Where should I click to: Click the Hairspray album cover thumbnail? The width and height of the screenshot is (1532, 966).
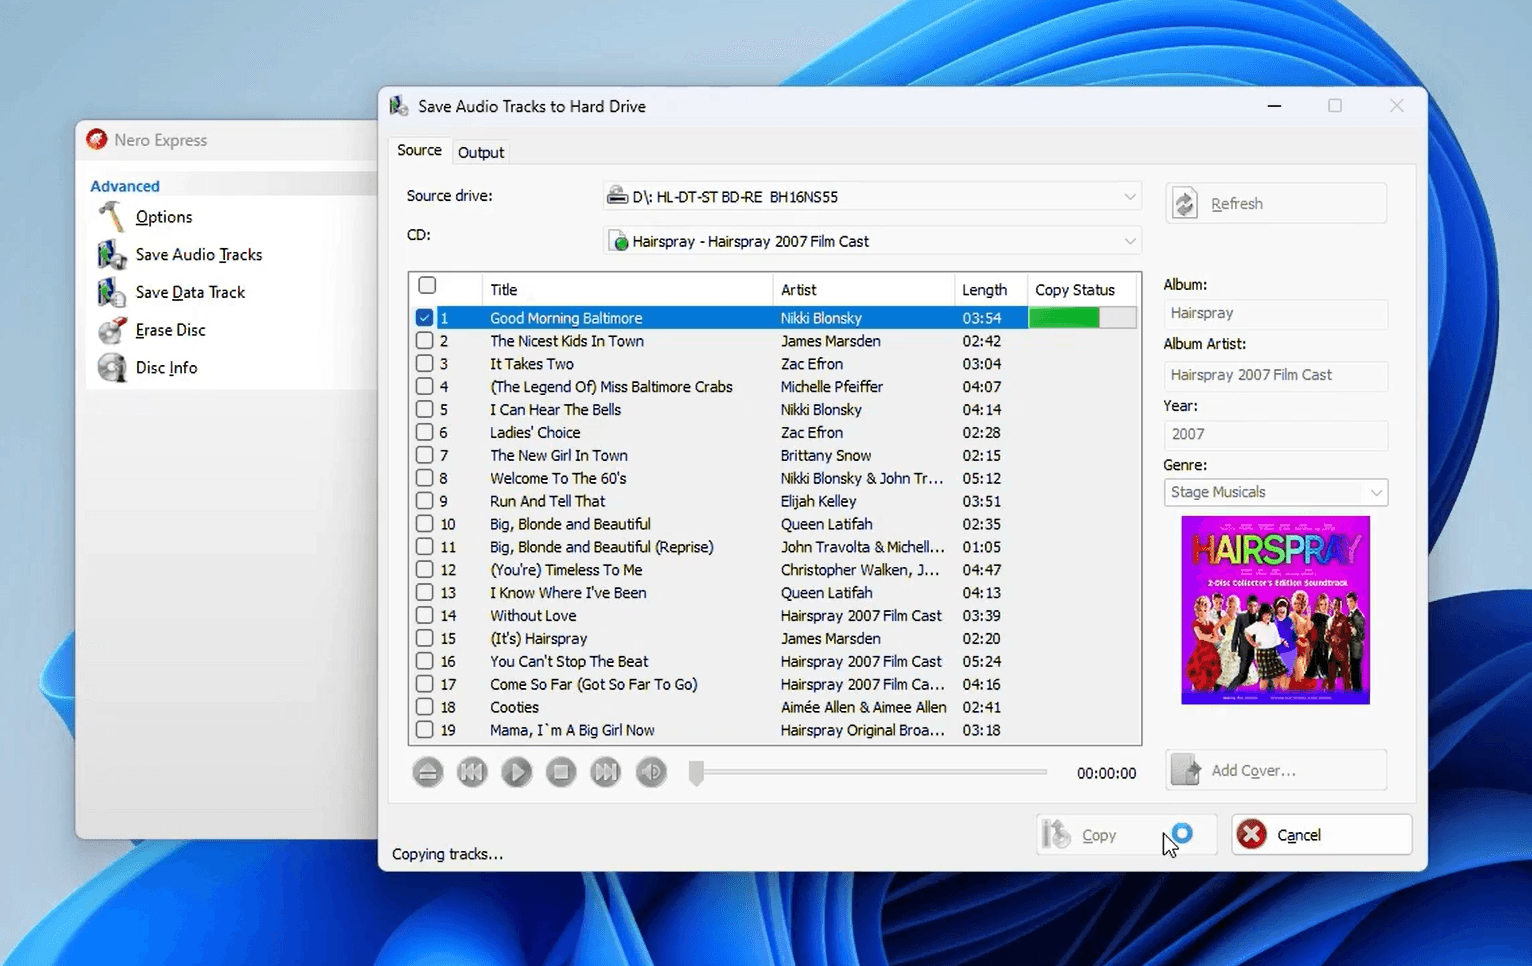(1275, 610)
